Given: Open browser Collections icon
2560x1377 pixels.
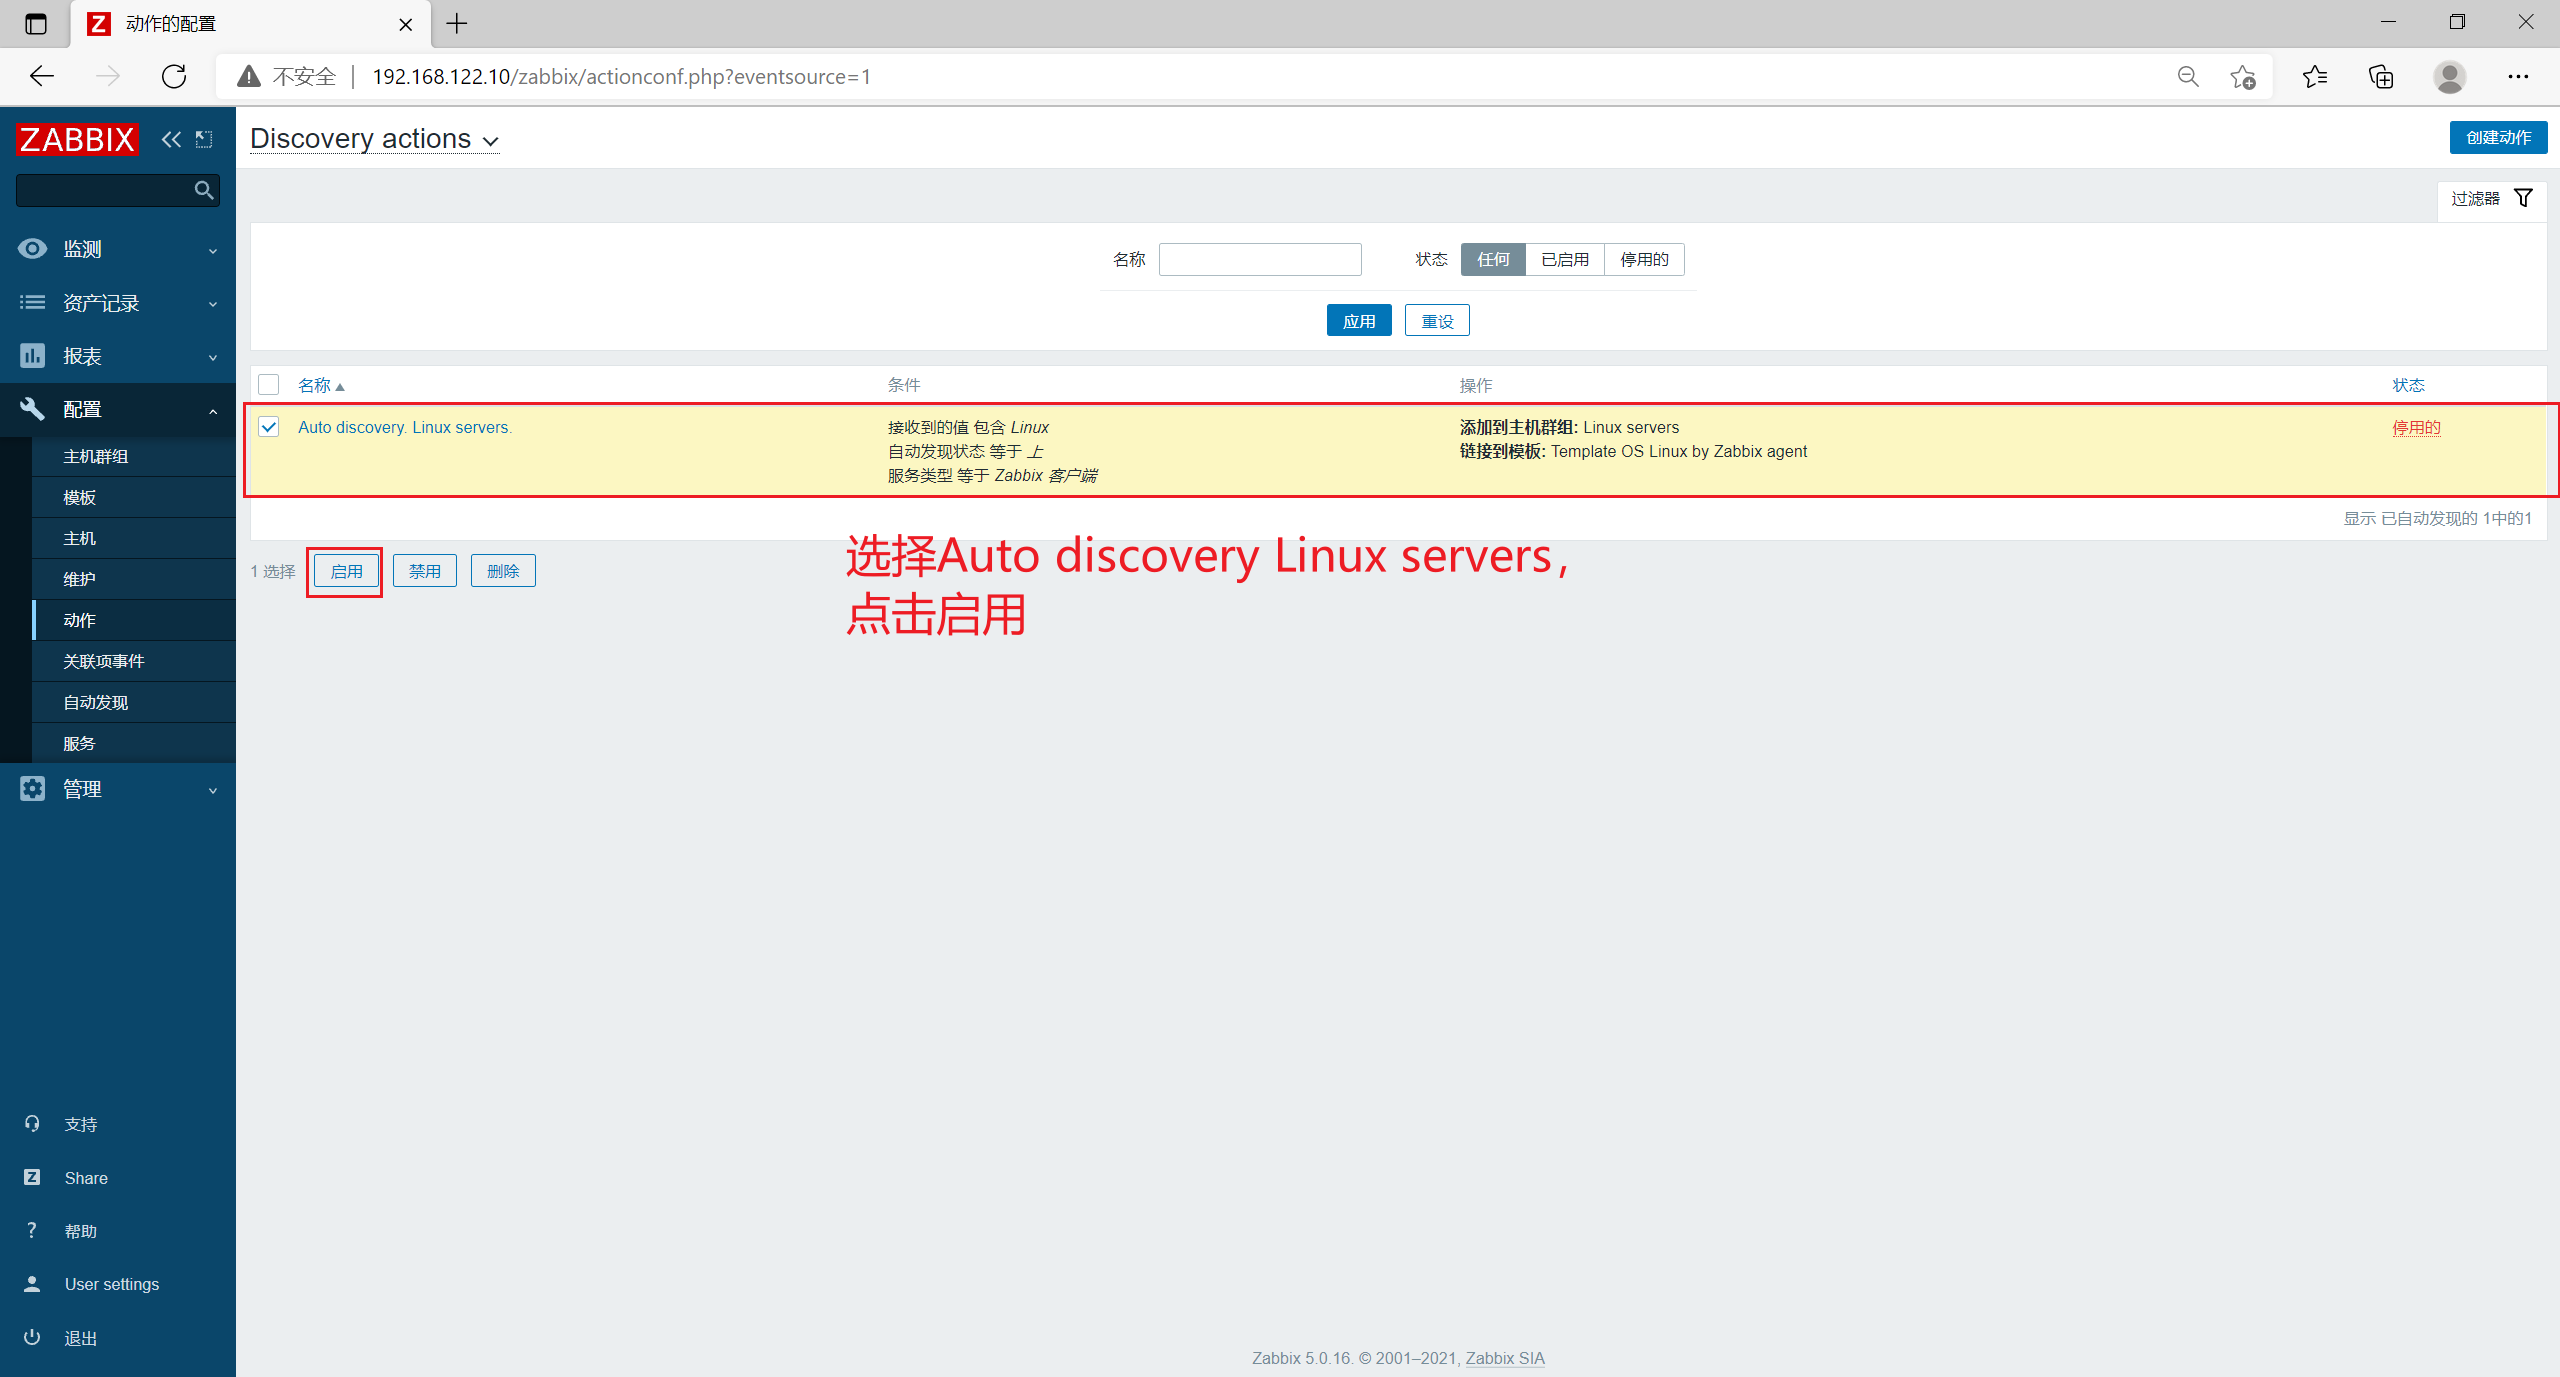Looking at the screenshot, I should 2381,76.
